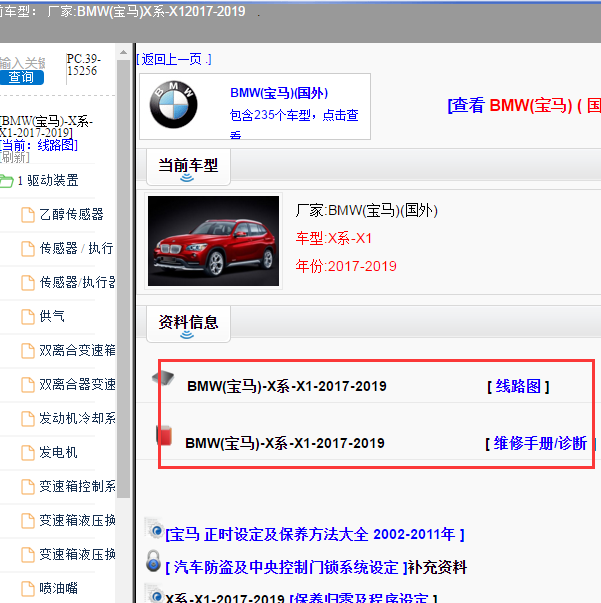This screenshot has width=601, height=603.
Task: Click the document icon beside 发动机冷却系
Action: pos(28,418)
